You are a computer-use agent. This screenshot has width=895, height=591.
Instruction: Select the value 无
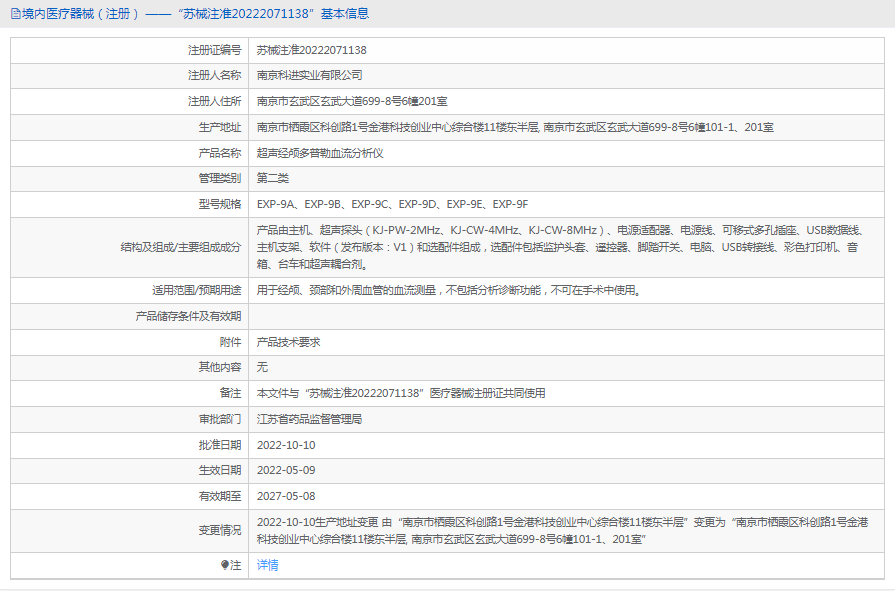pos(262,367)
